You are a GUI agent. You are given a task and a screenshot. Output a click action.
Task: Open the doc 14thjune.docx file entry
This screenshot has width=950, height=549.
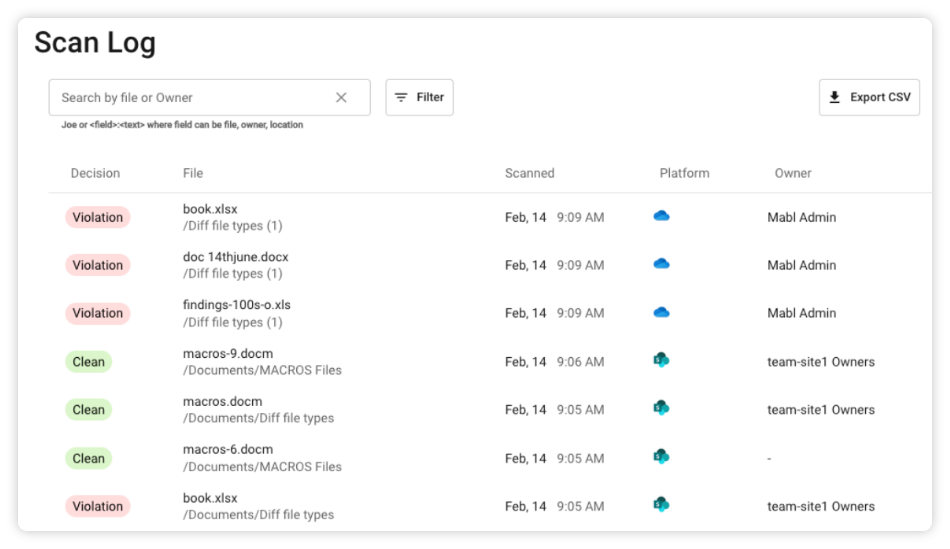(235, 257)
